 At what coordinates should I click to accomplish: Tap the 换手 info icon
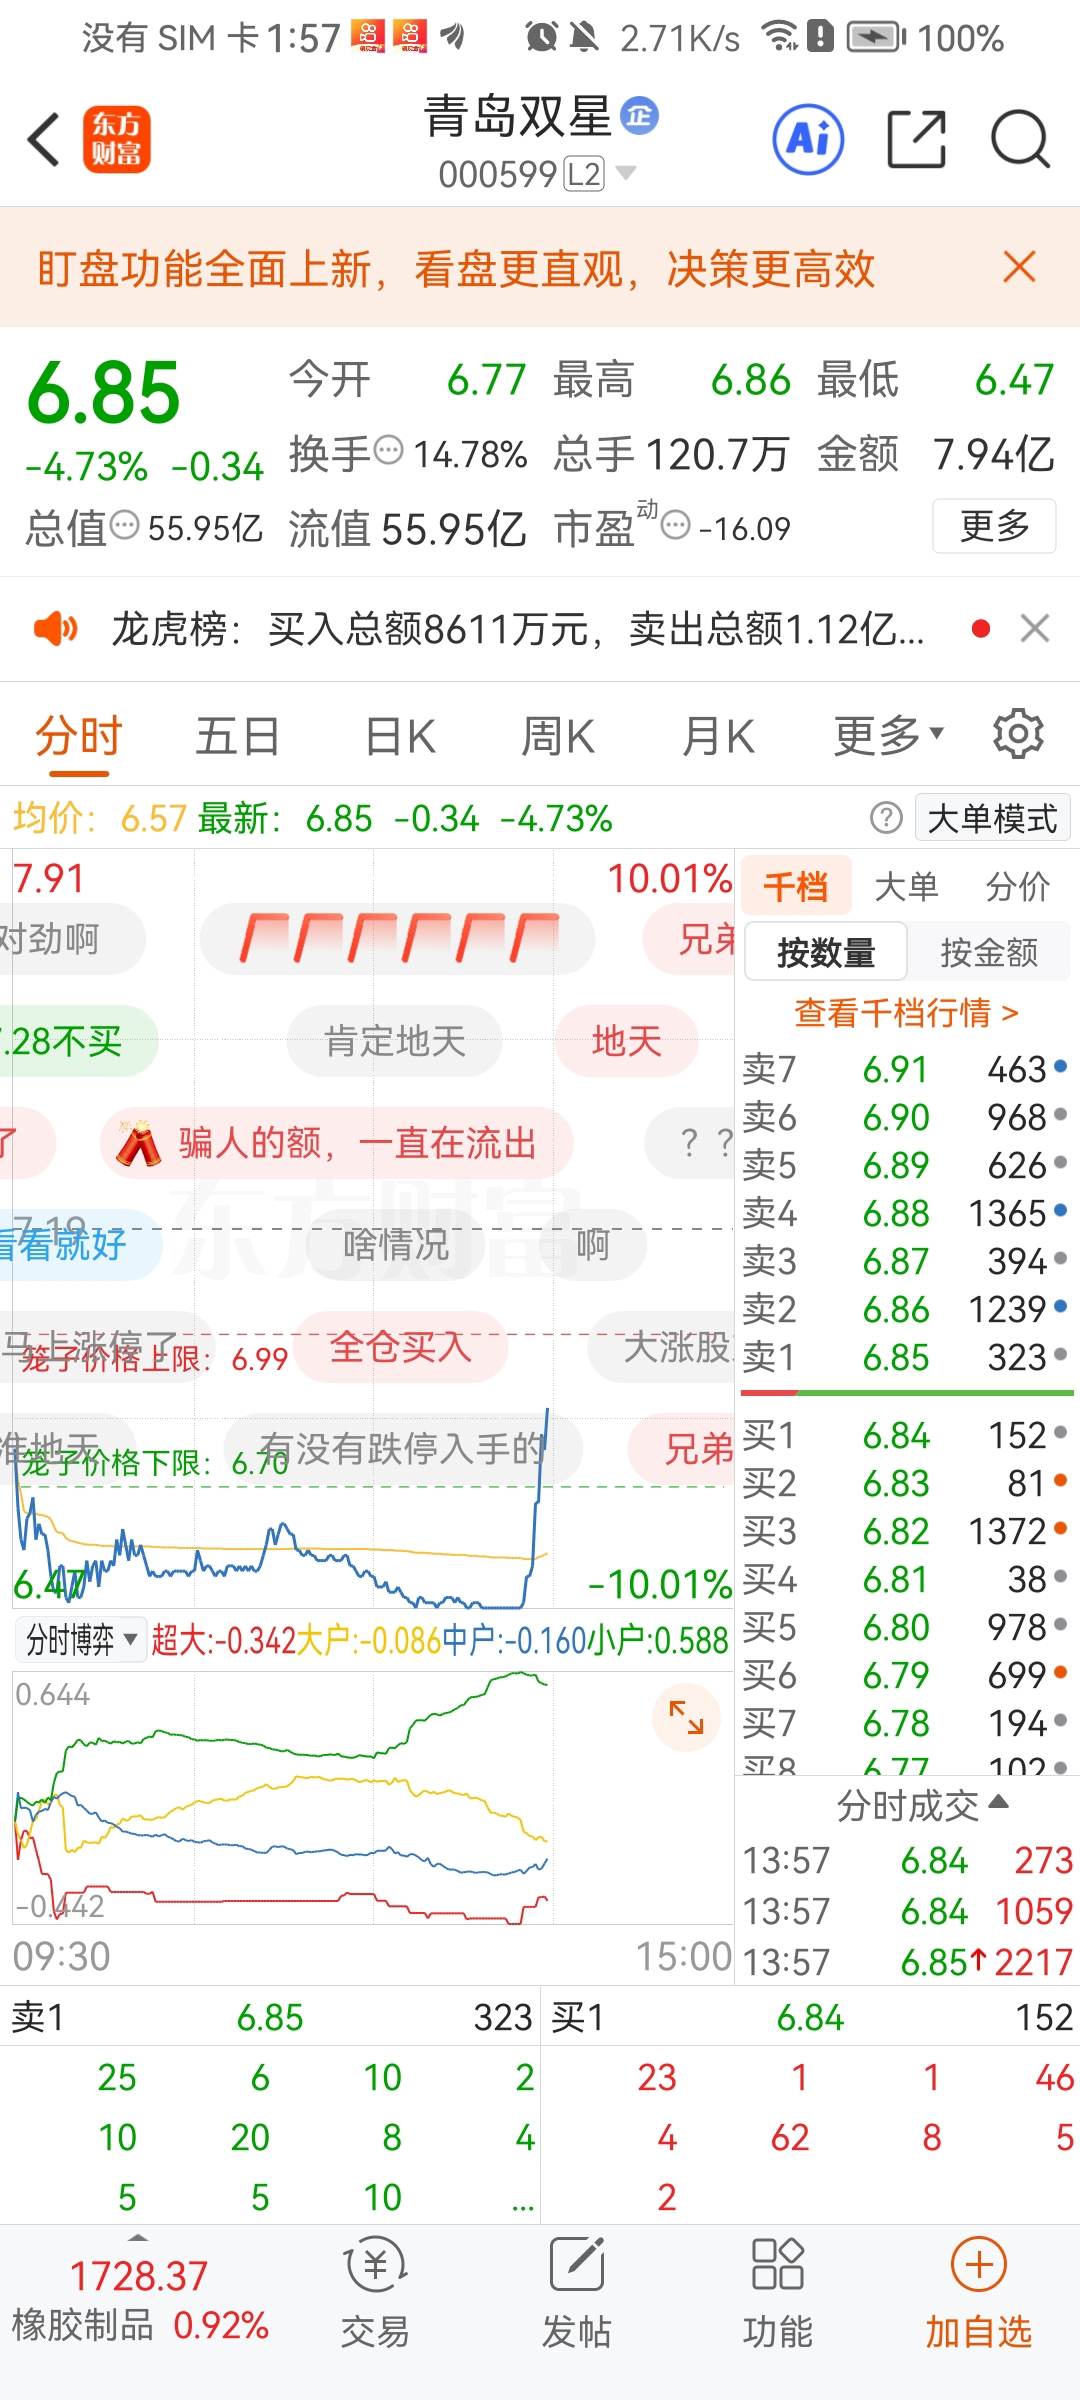coord(388,451)
